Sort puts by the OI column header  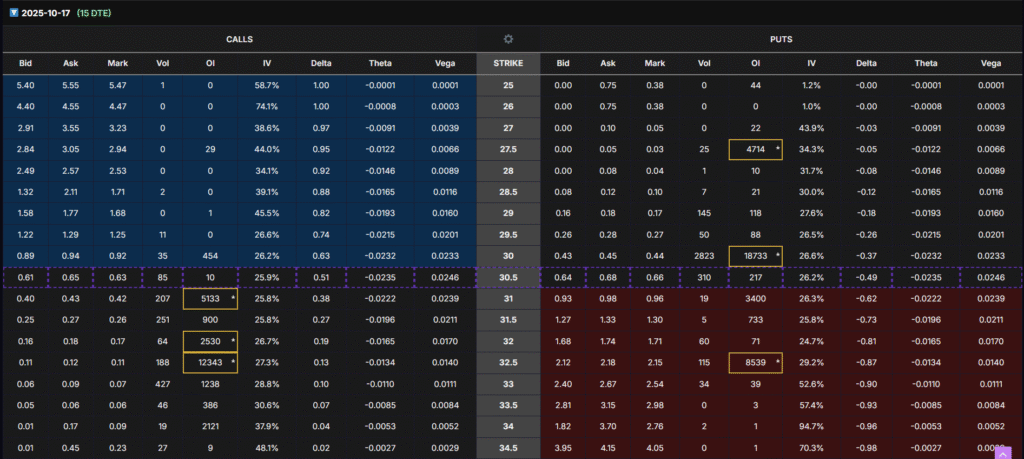(756, 64)
